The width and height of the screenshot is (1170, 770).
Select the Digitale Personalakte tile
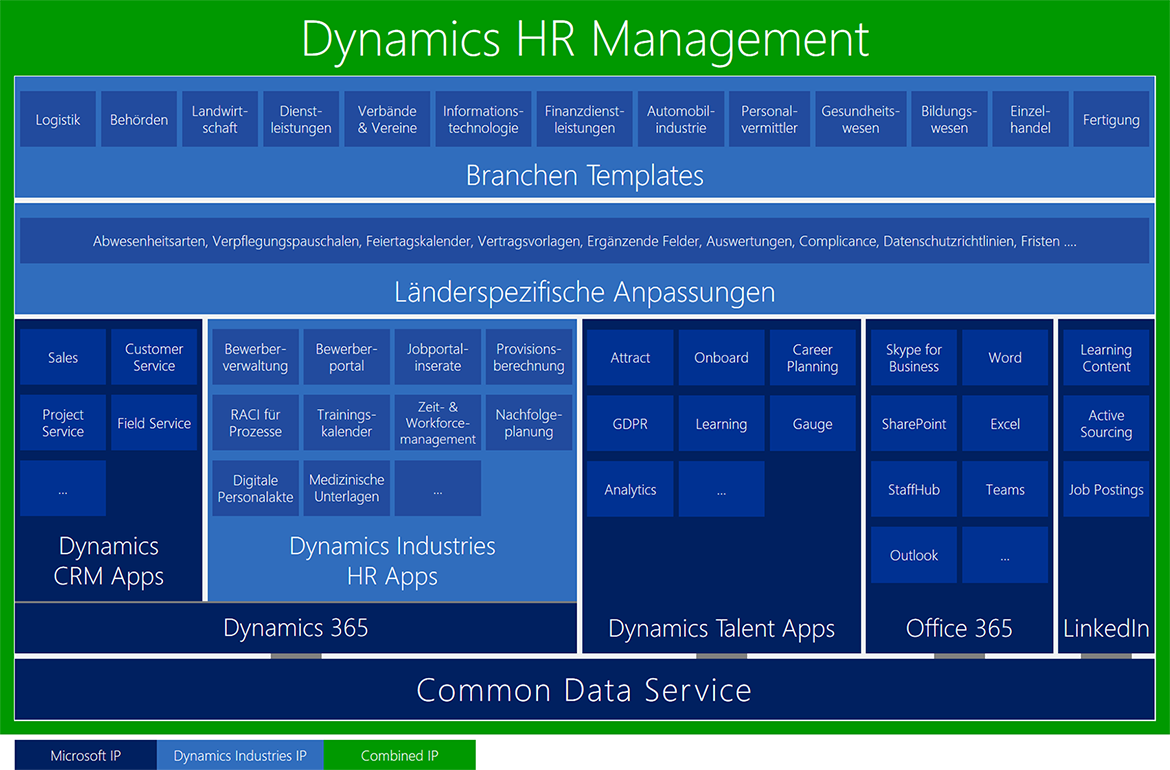tap(256, 489)
